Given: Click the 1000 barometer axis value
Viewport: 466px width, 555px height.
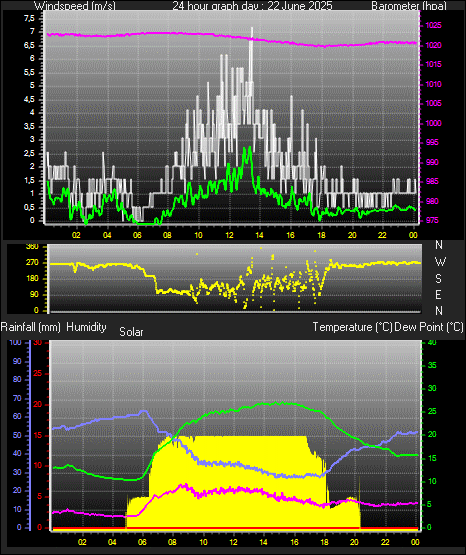Looking at the screenshot, I should 434,123.
